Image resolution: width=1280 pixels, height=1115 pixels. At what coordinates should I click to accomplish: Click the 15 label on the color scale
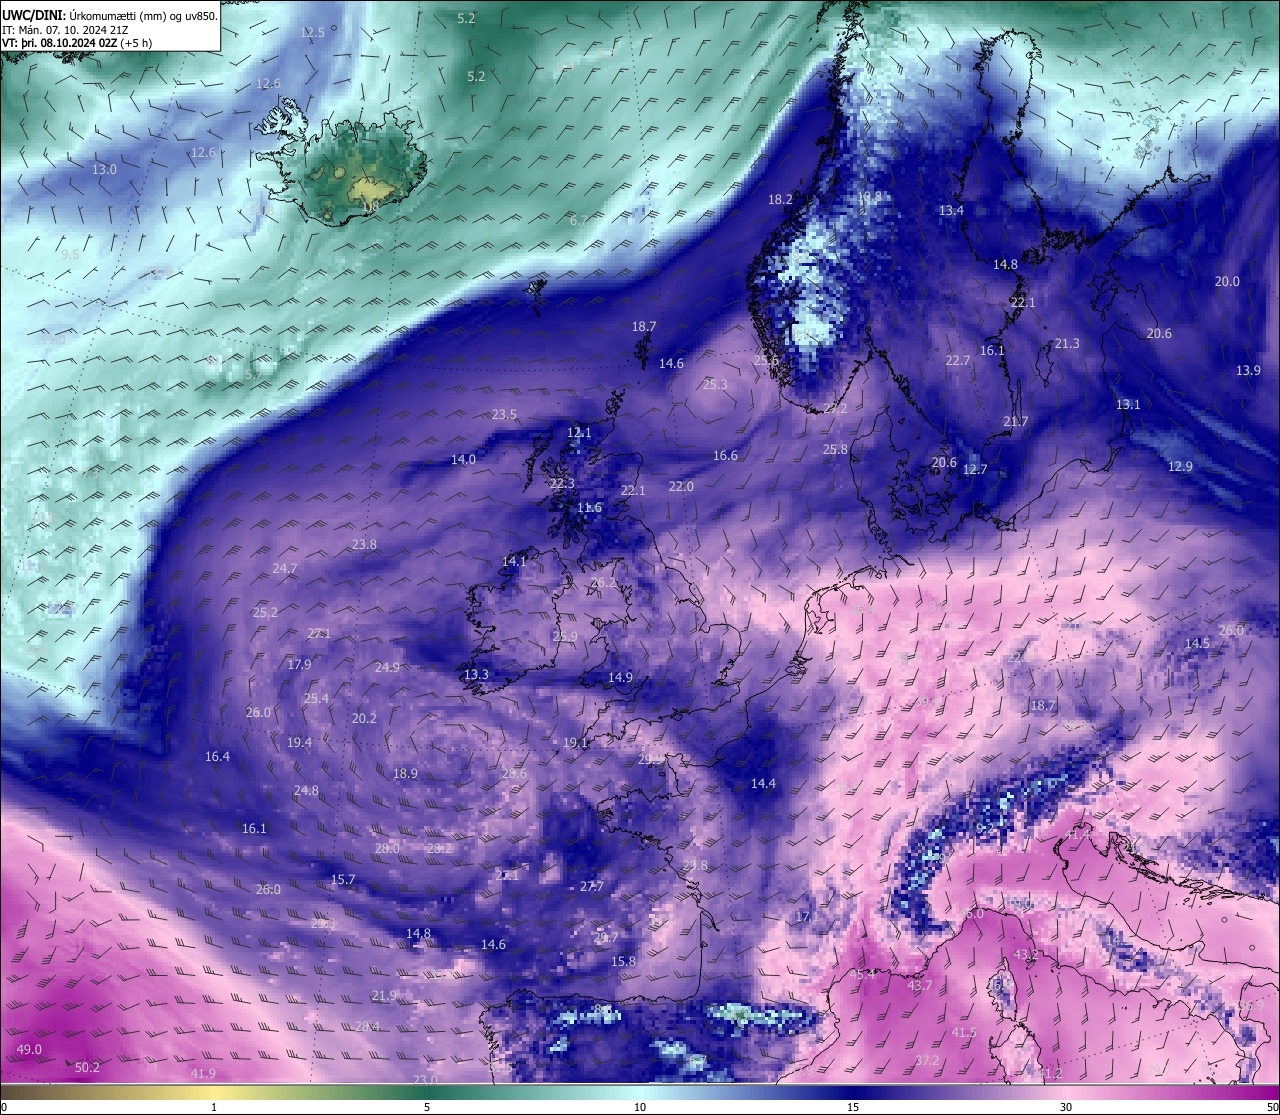pyautogui.click(x=853, y=1106)
